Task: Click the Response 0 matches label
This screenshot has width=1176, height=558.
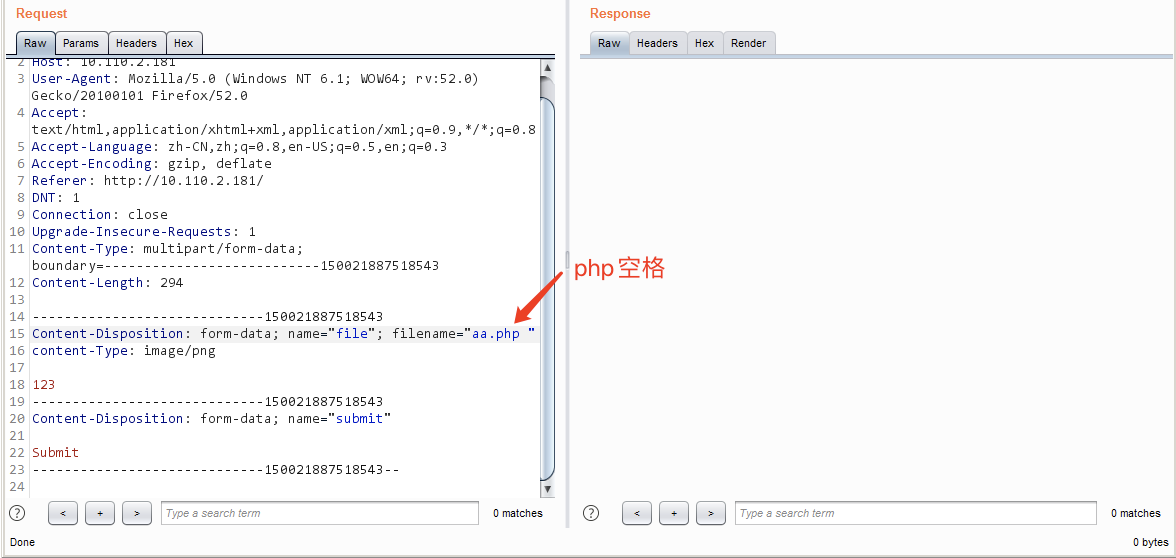Action: coord(1136,513)
